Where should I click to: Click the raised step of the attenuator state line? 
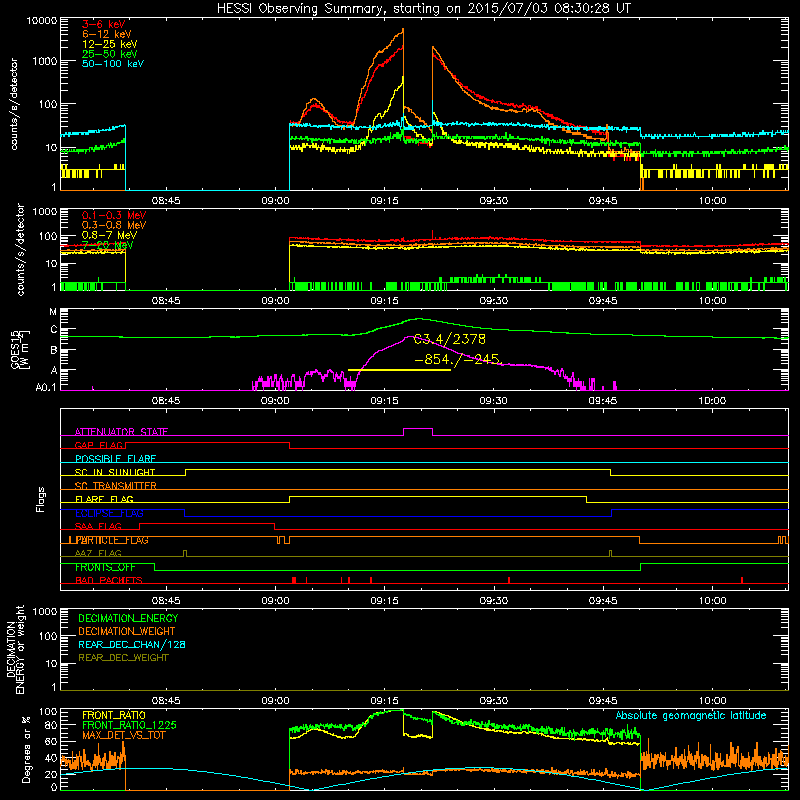pos(418,429)
